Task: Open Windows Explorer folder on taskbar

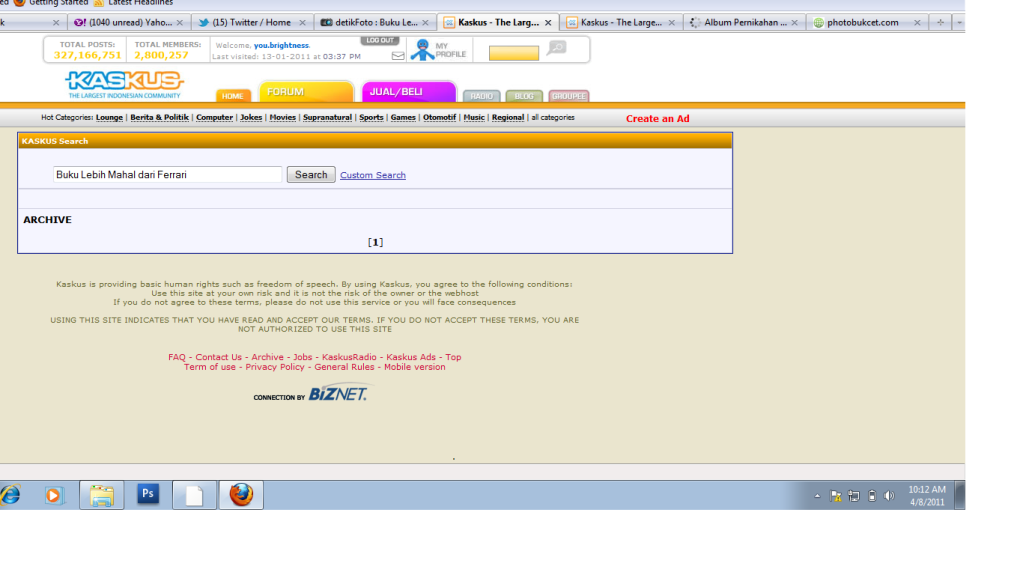Action: click(x=101, y=495)
